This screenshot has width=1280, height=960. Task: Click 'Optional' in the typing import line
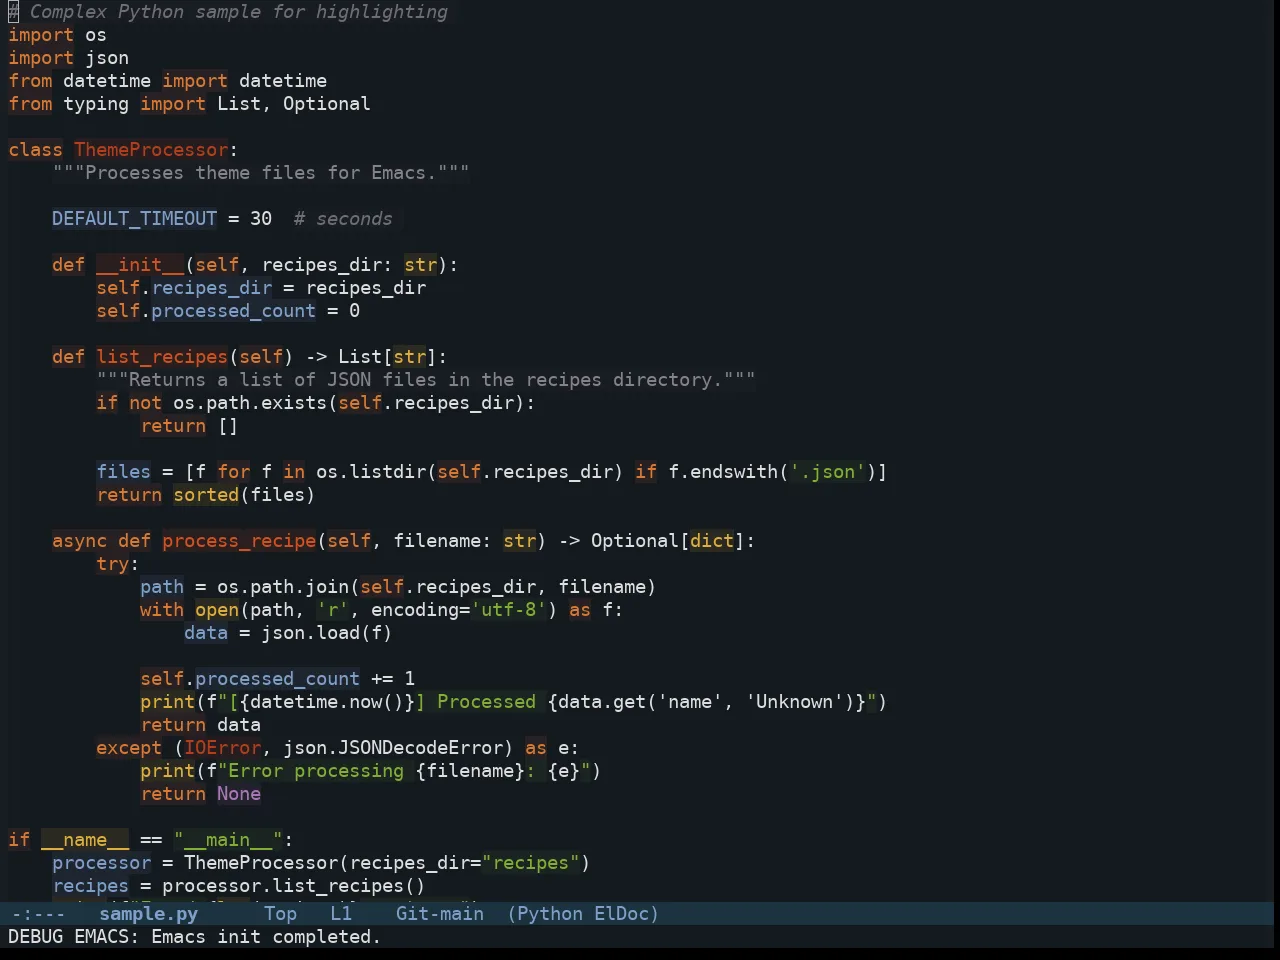tap(326, 104)
